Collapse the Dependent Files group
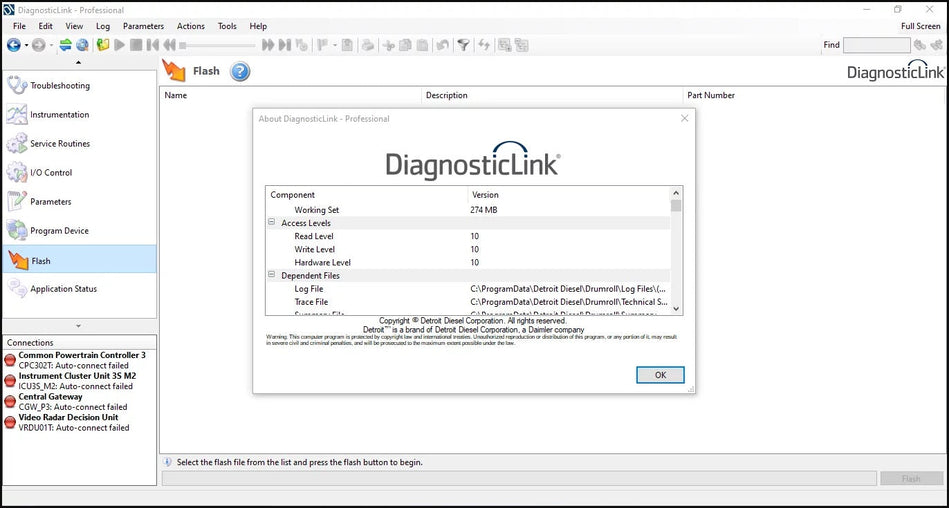The height and width of the screenshot is (508, 949). pyautogui.click(x=272, y=275)
